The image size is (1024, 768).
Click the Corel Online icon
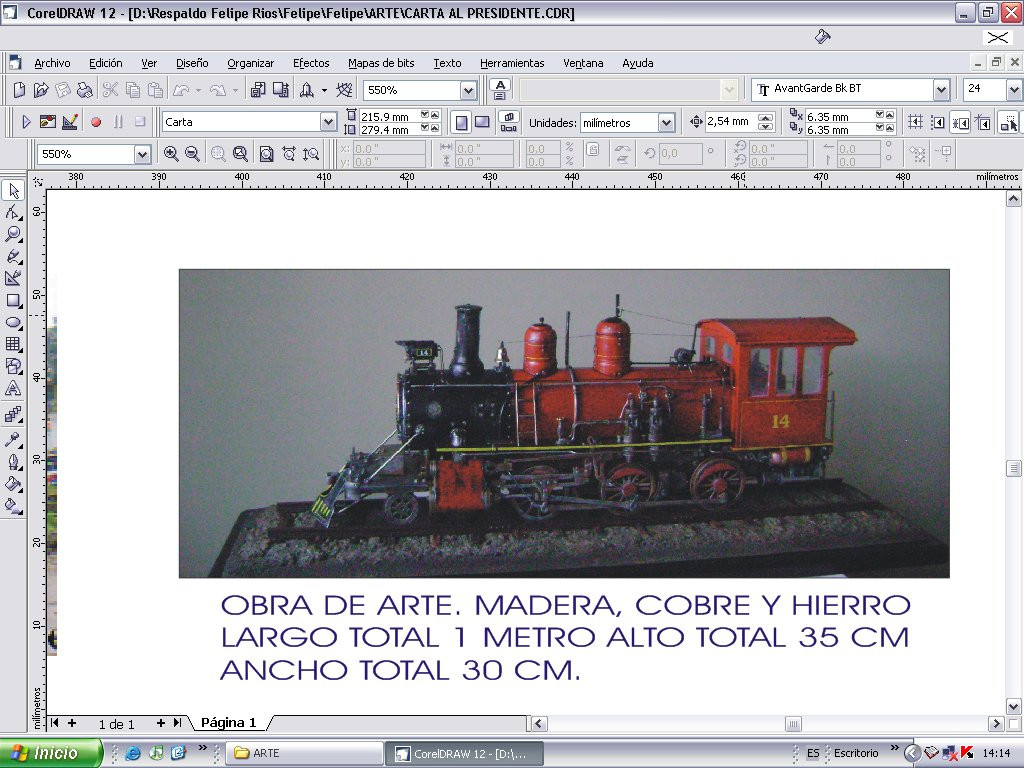344,89
